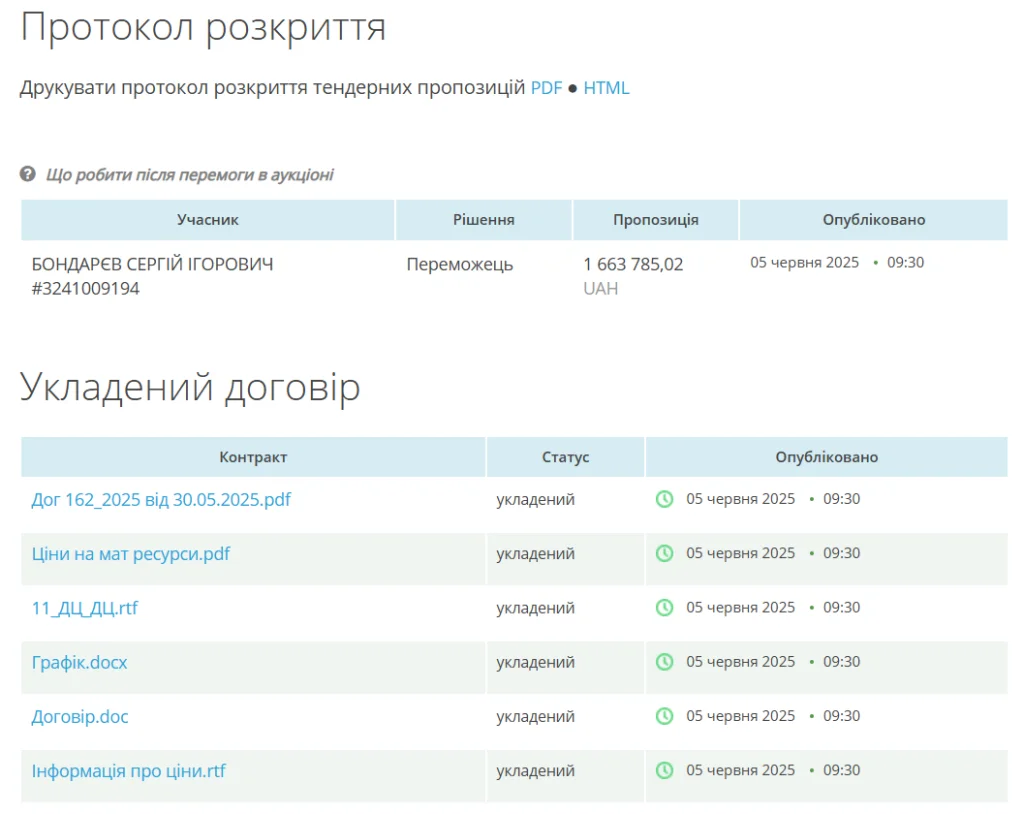Screen dimensions: 1024x814
Task: Open 'Що робити після перемоги в аукціоні' help
Action: coord(189,175)
